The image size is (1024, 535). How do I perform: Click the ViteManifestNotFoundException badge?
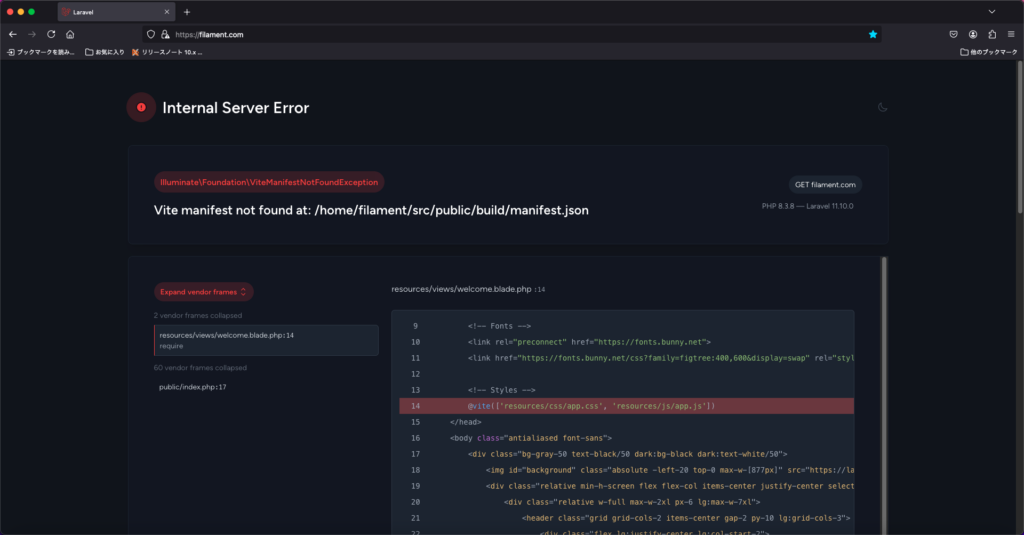[x=269, y=182]
